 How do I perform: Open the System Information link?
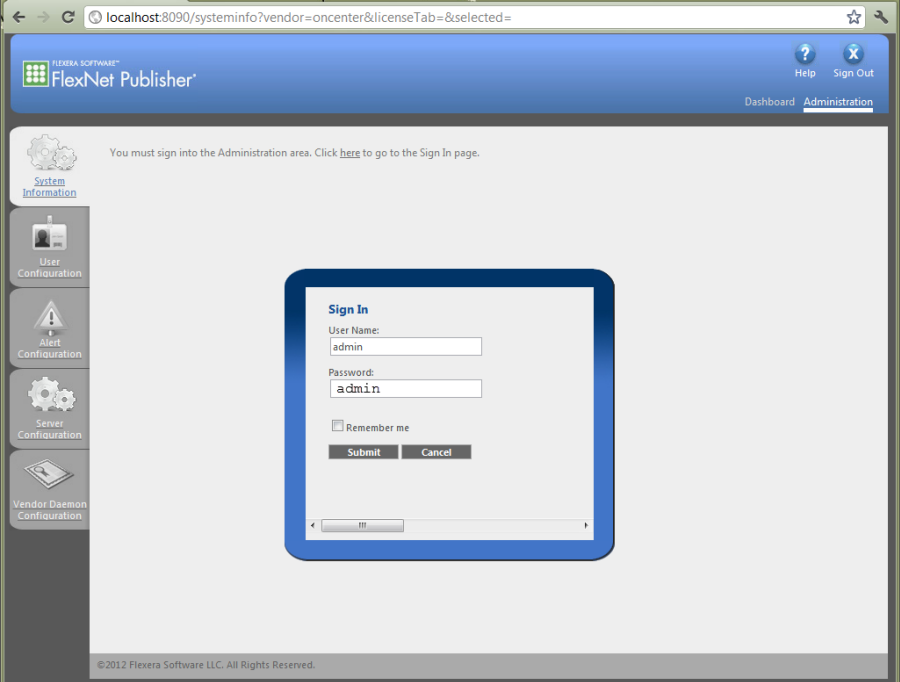pos(49,187)
